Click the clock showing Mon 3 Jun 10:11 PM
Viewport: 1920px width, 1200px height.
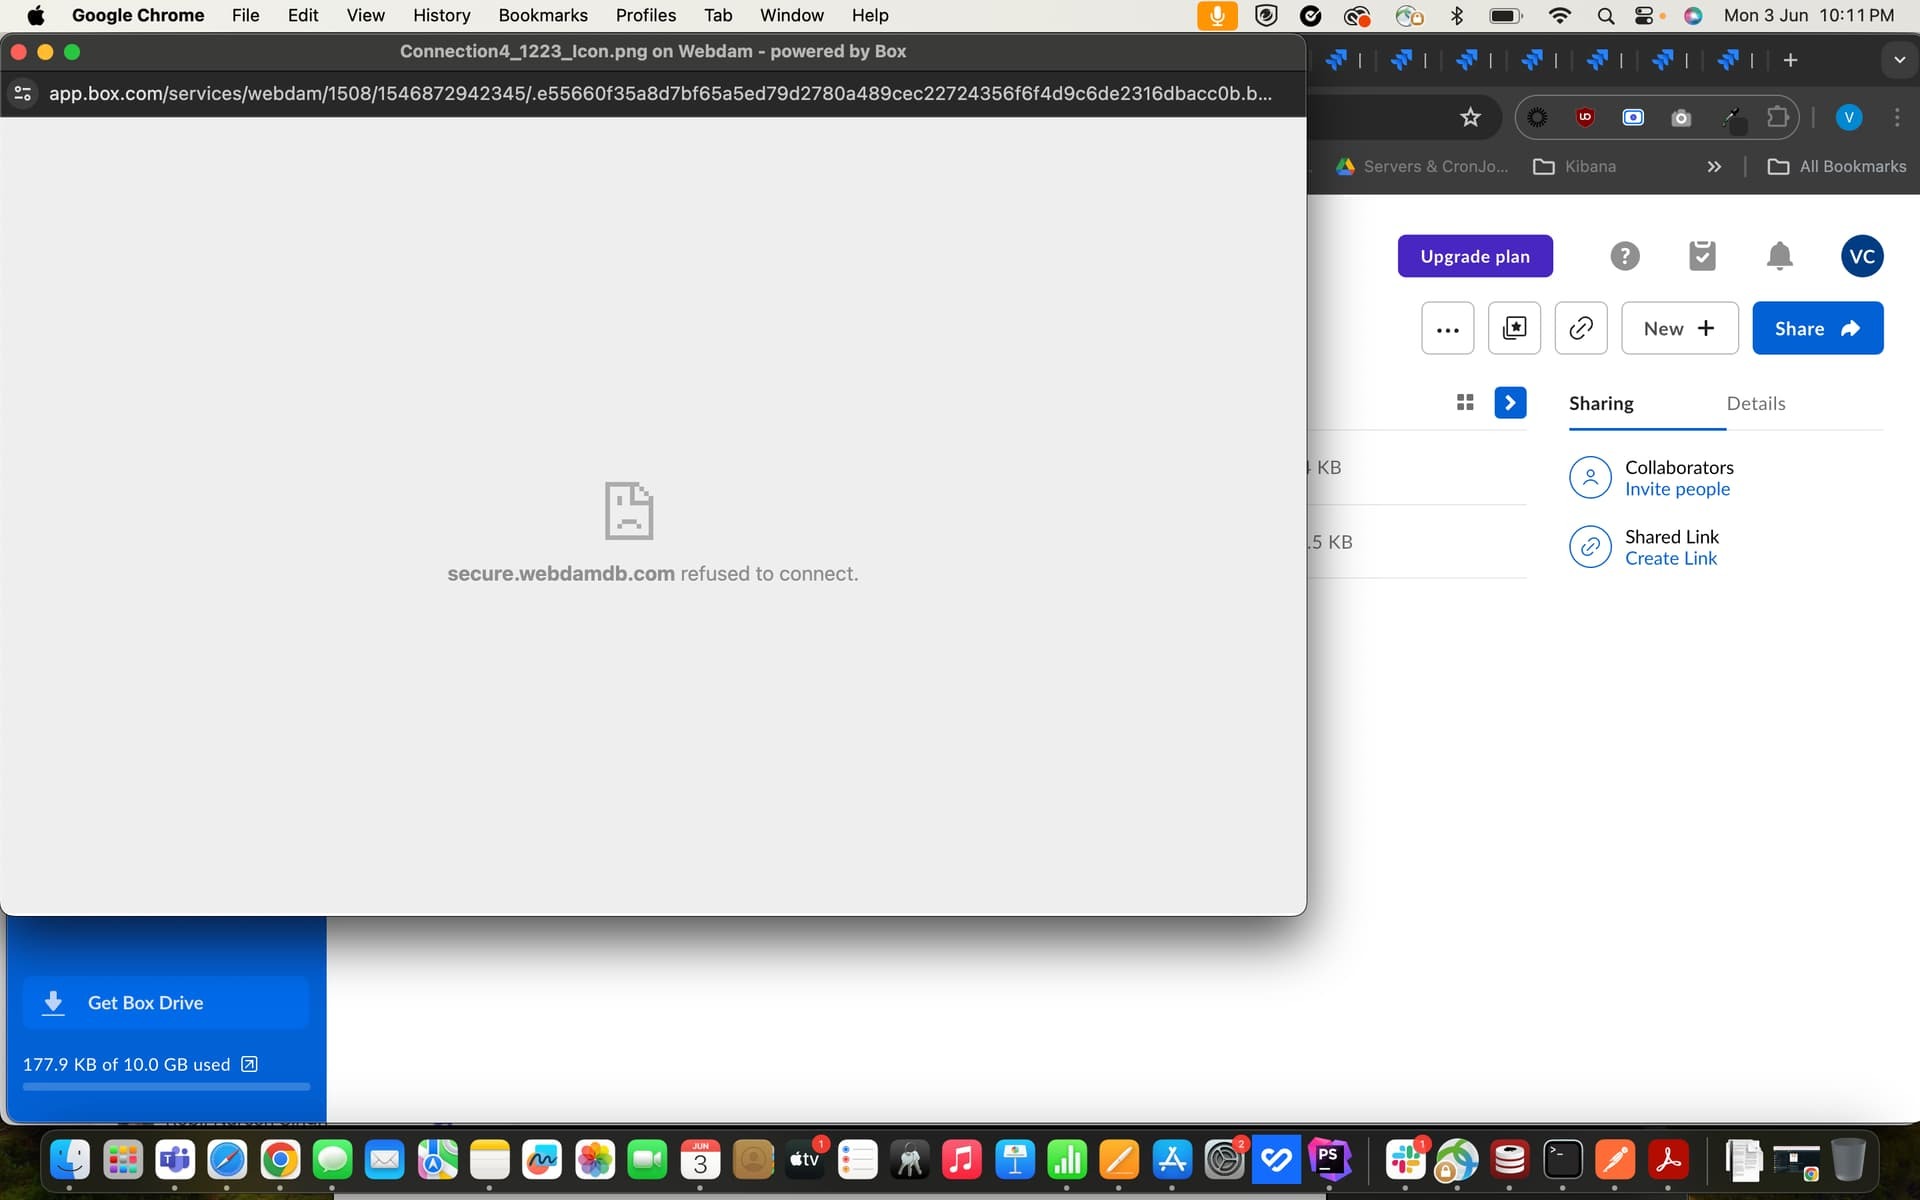point(1808,15)
